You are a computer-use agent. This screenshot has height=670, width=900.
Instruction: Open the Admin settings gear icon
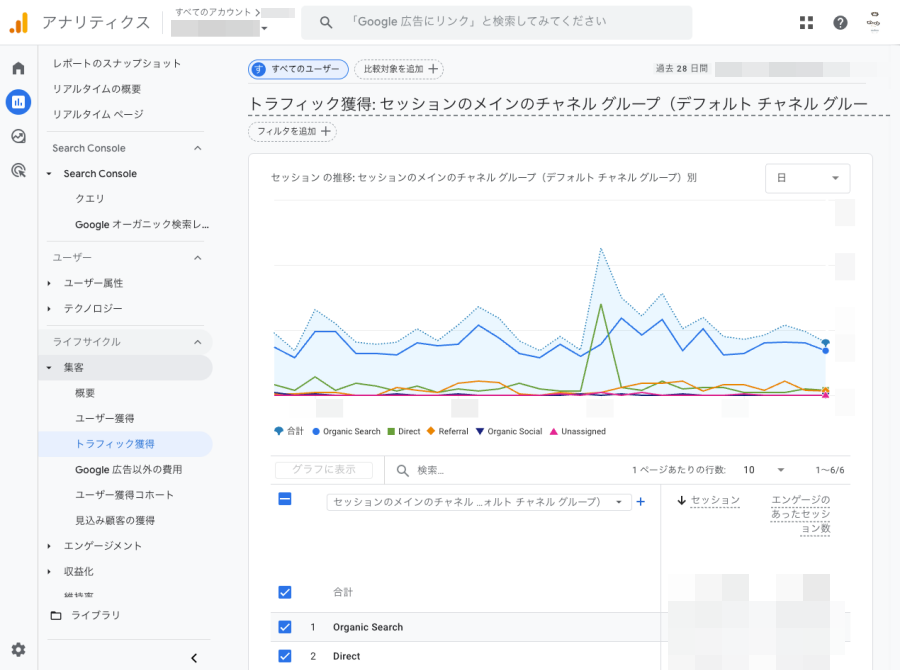click(18, 649)
